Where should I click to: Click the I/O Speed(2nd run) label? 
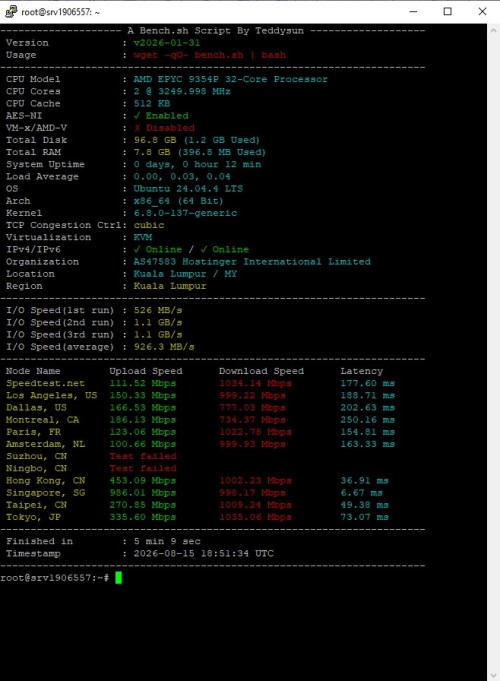60,322
